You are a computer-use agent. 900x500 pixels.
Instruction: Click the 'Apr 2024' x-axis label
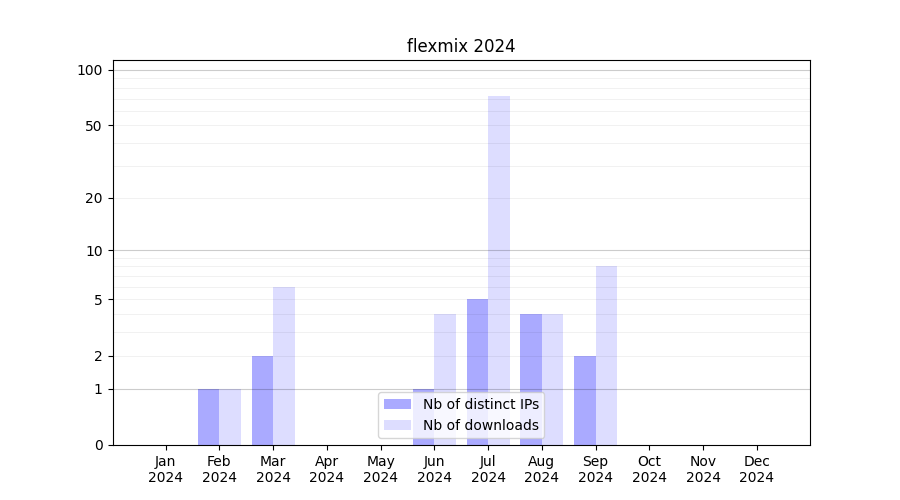point(327,469)
